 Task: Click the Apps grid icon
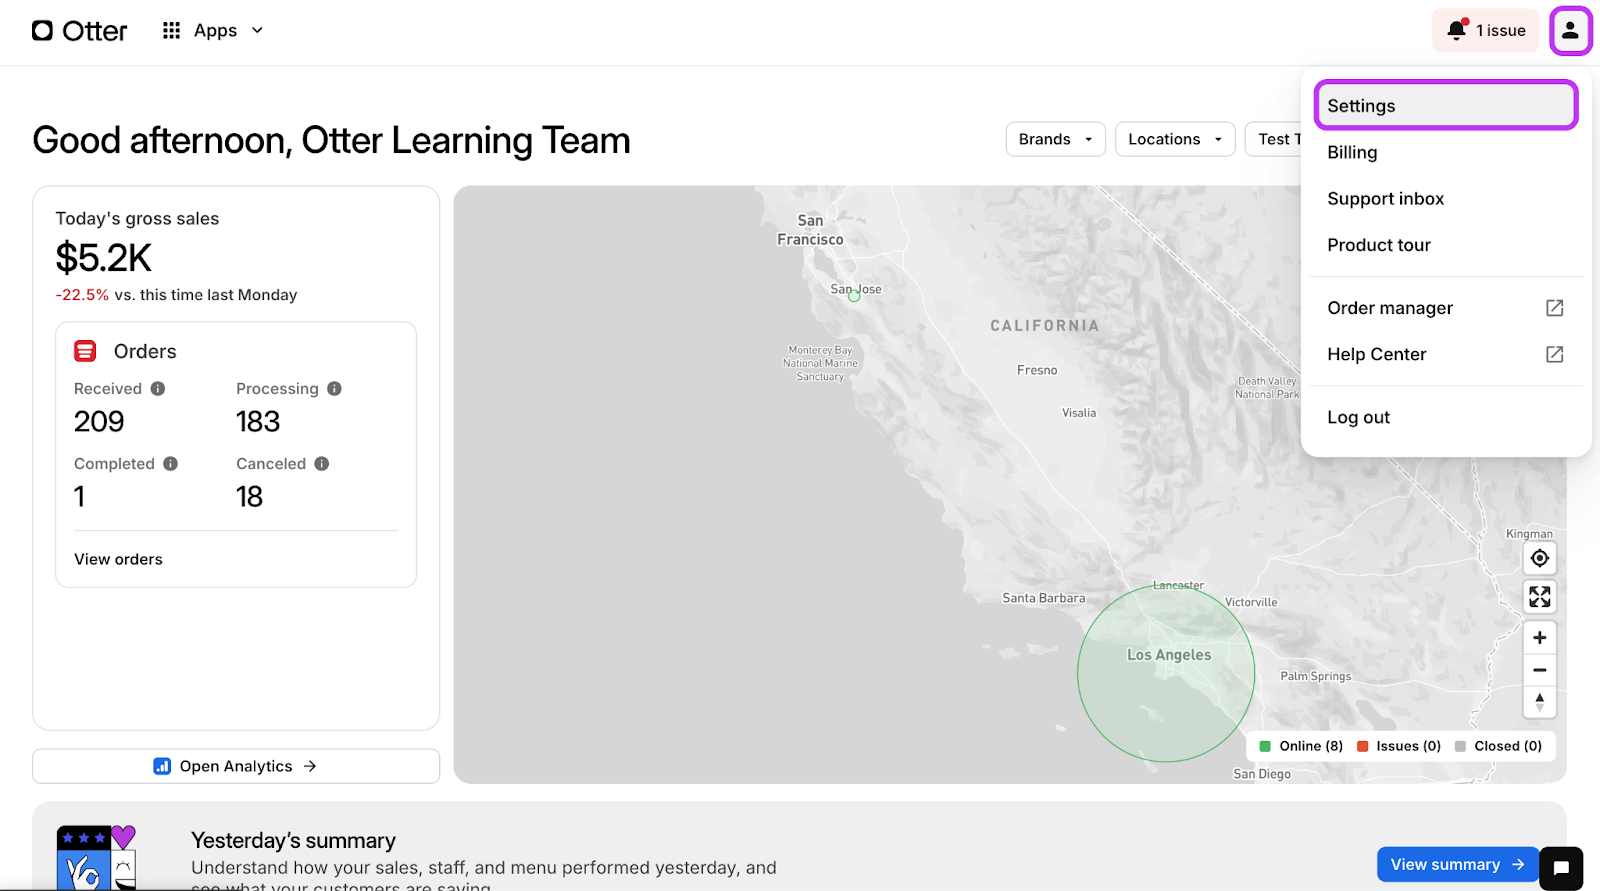[x=172, y=31]
